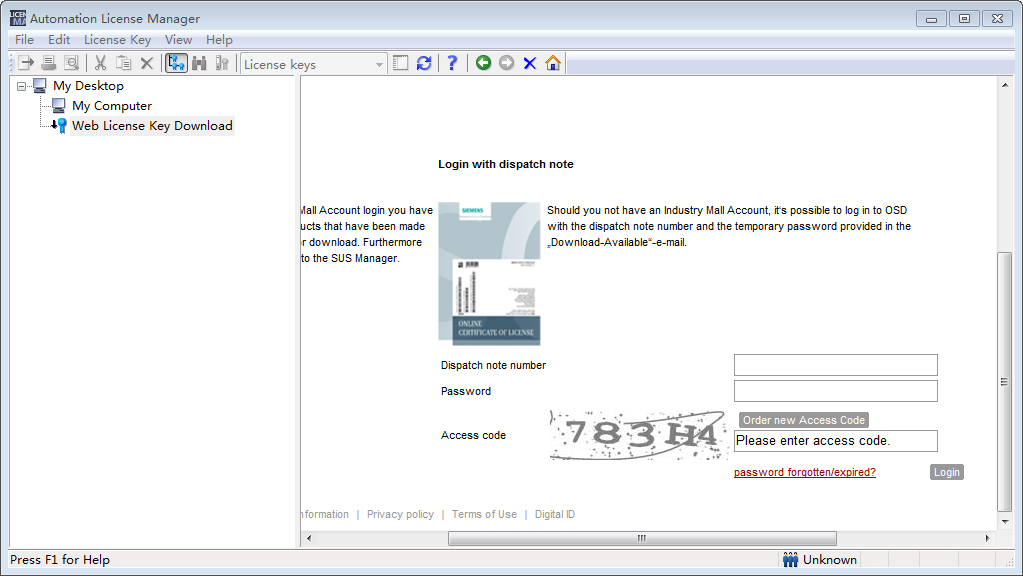The width and height of the screenshot is (1023, 576).
Task: Click the My Desktop computer icon
Action: (40, 85)
